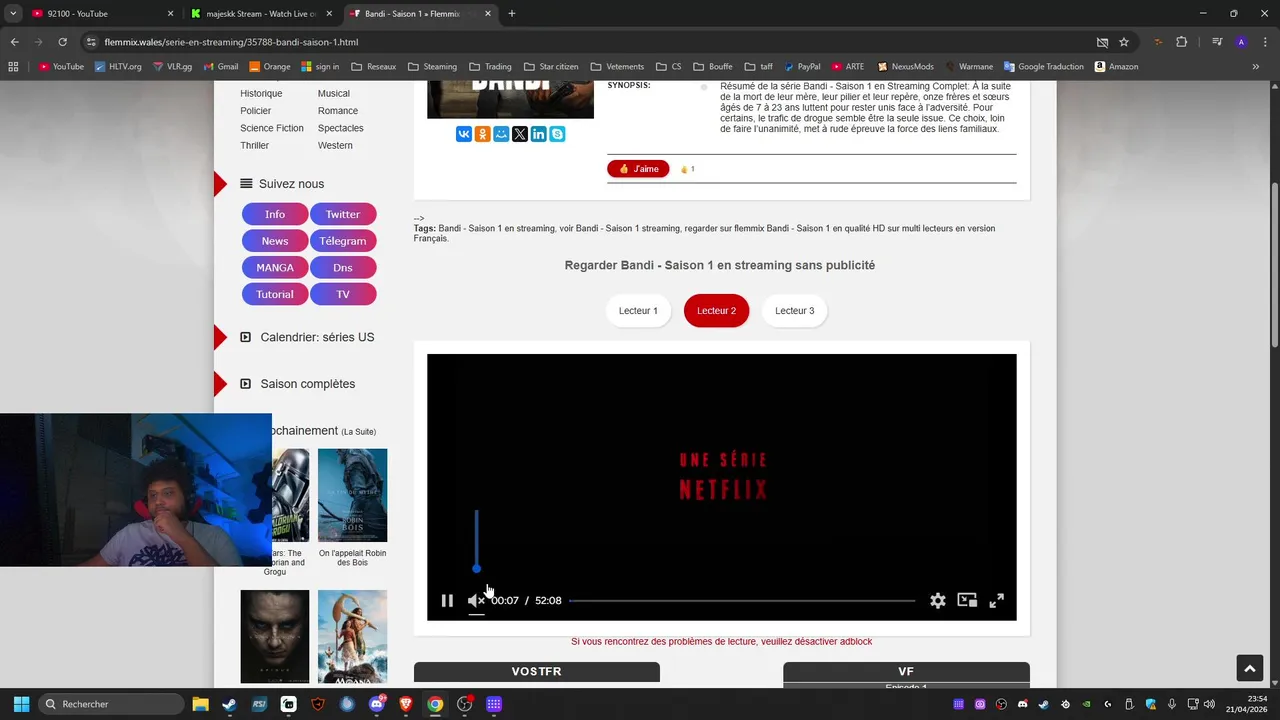Screen dimensions: 1280x720
Task: Select Lecteur 3 player
Action: pyautogui.click(x=794, y=311)
